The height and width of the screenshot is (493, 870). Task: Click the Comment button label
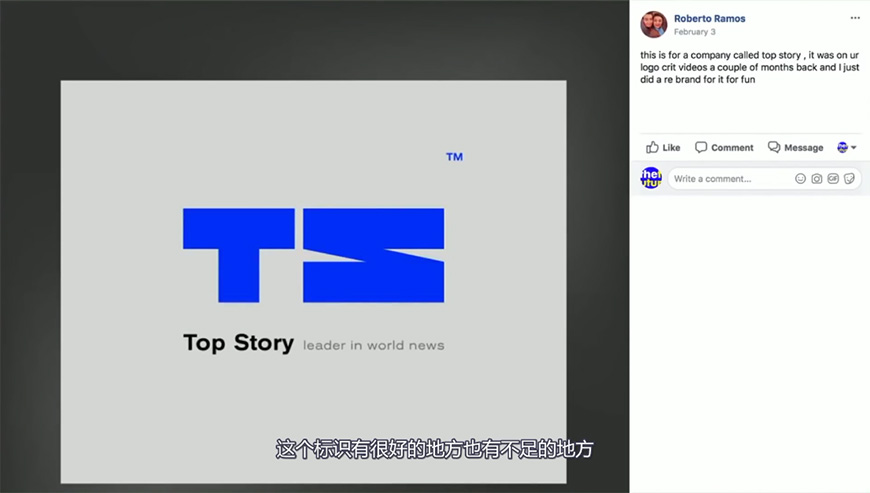pyautogui.click(x=732, y=148)
